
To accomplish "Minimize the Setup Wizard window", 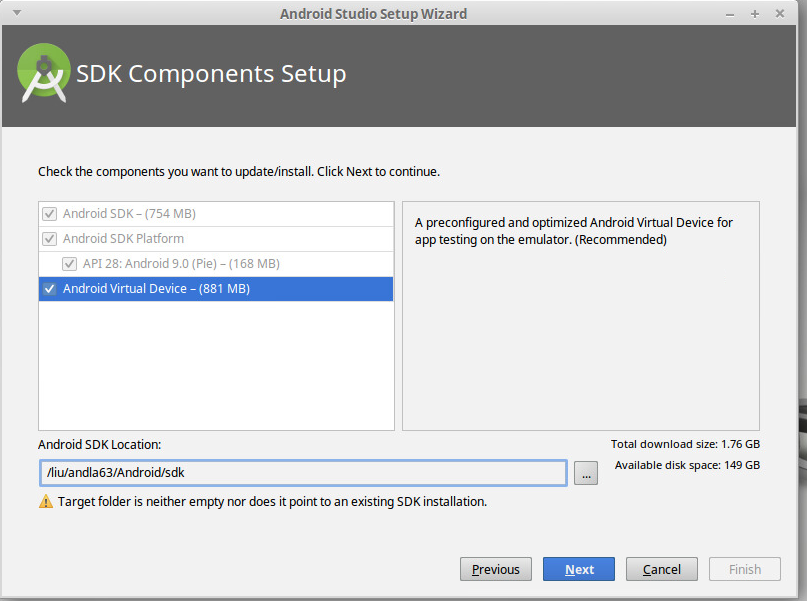I will [730, 14].
